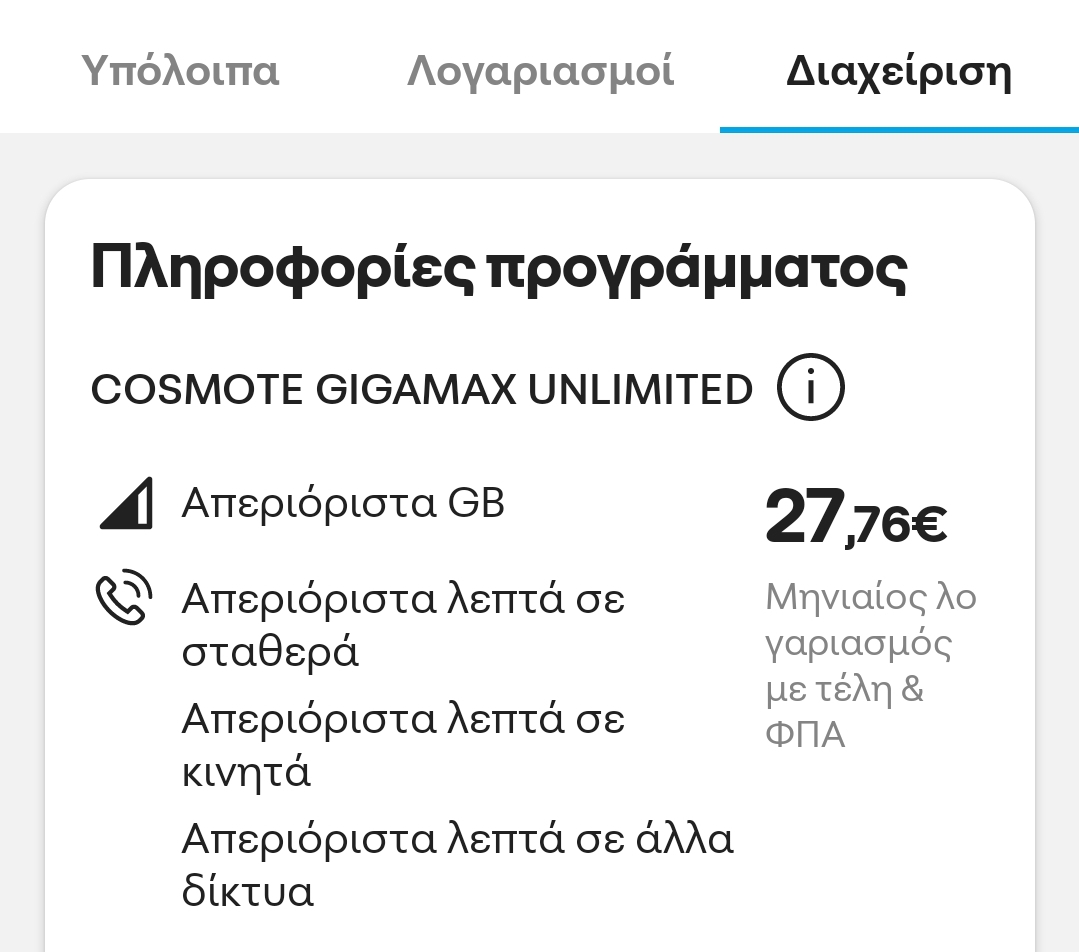Tap the mobile data signal icon
1079x952 pixels.
(x=126, y=504)
